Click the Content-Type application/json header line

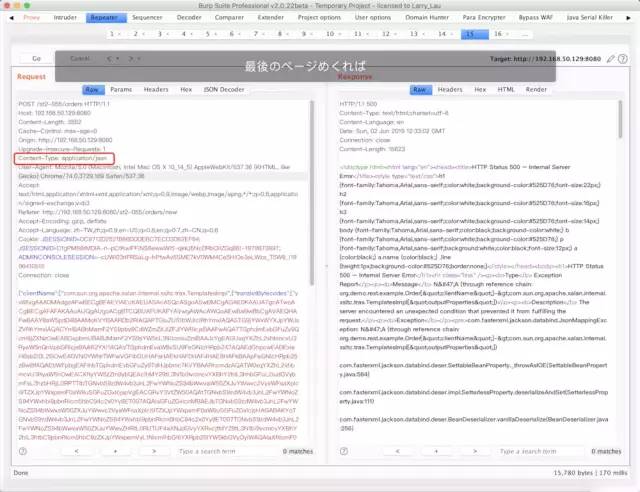tap(63, 158)
